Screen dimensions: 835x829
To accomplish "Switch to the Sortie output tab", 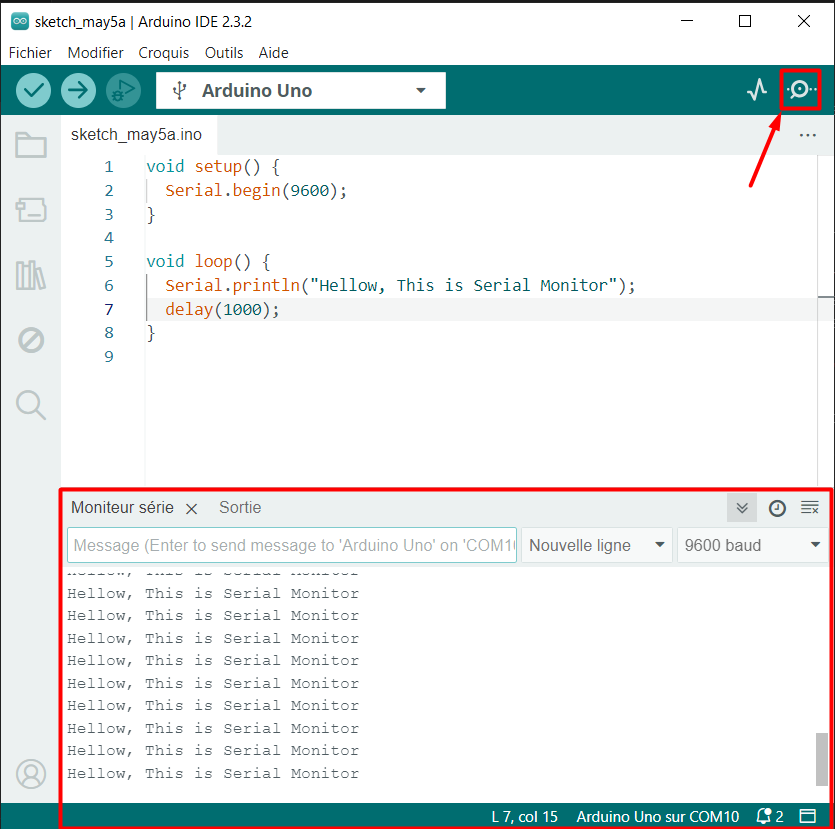I will [x=240, y=507].
